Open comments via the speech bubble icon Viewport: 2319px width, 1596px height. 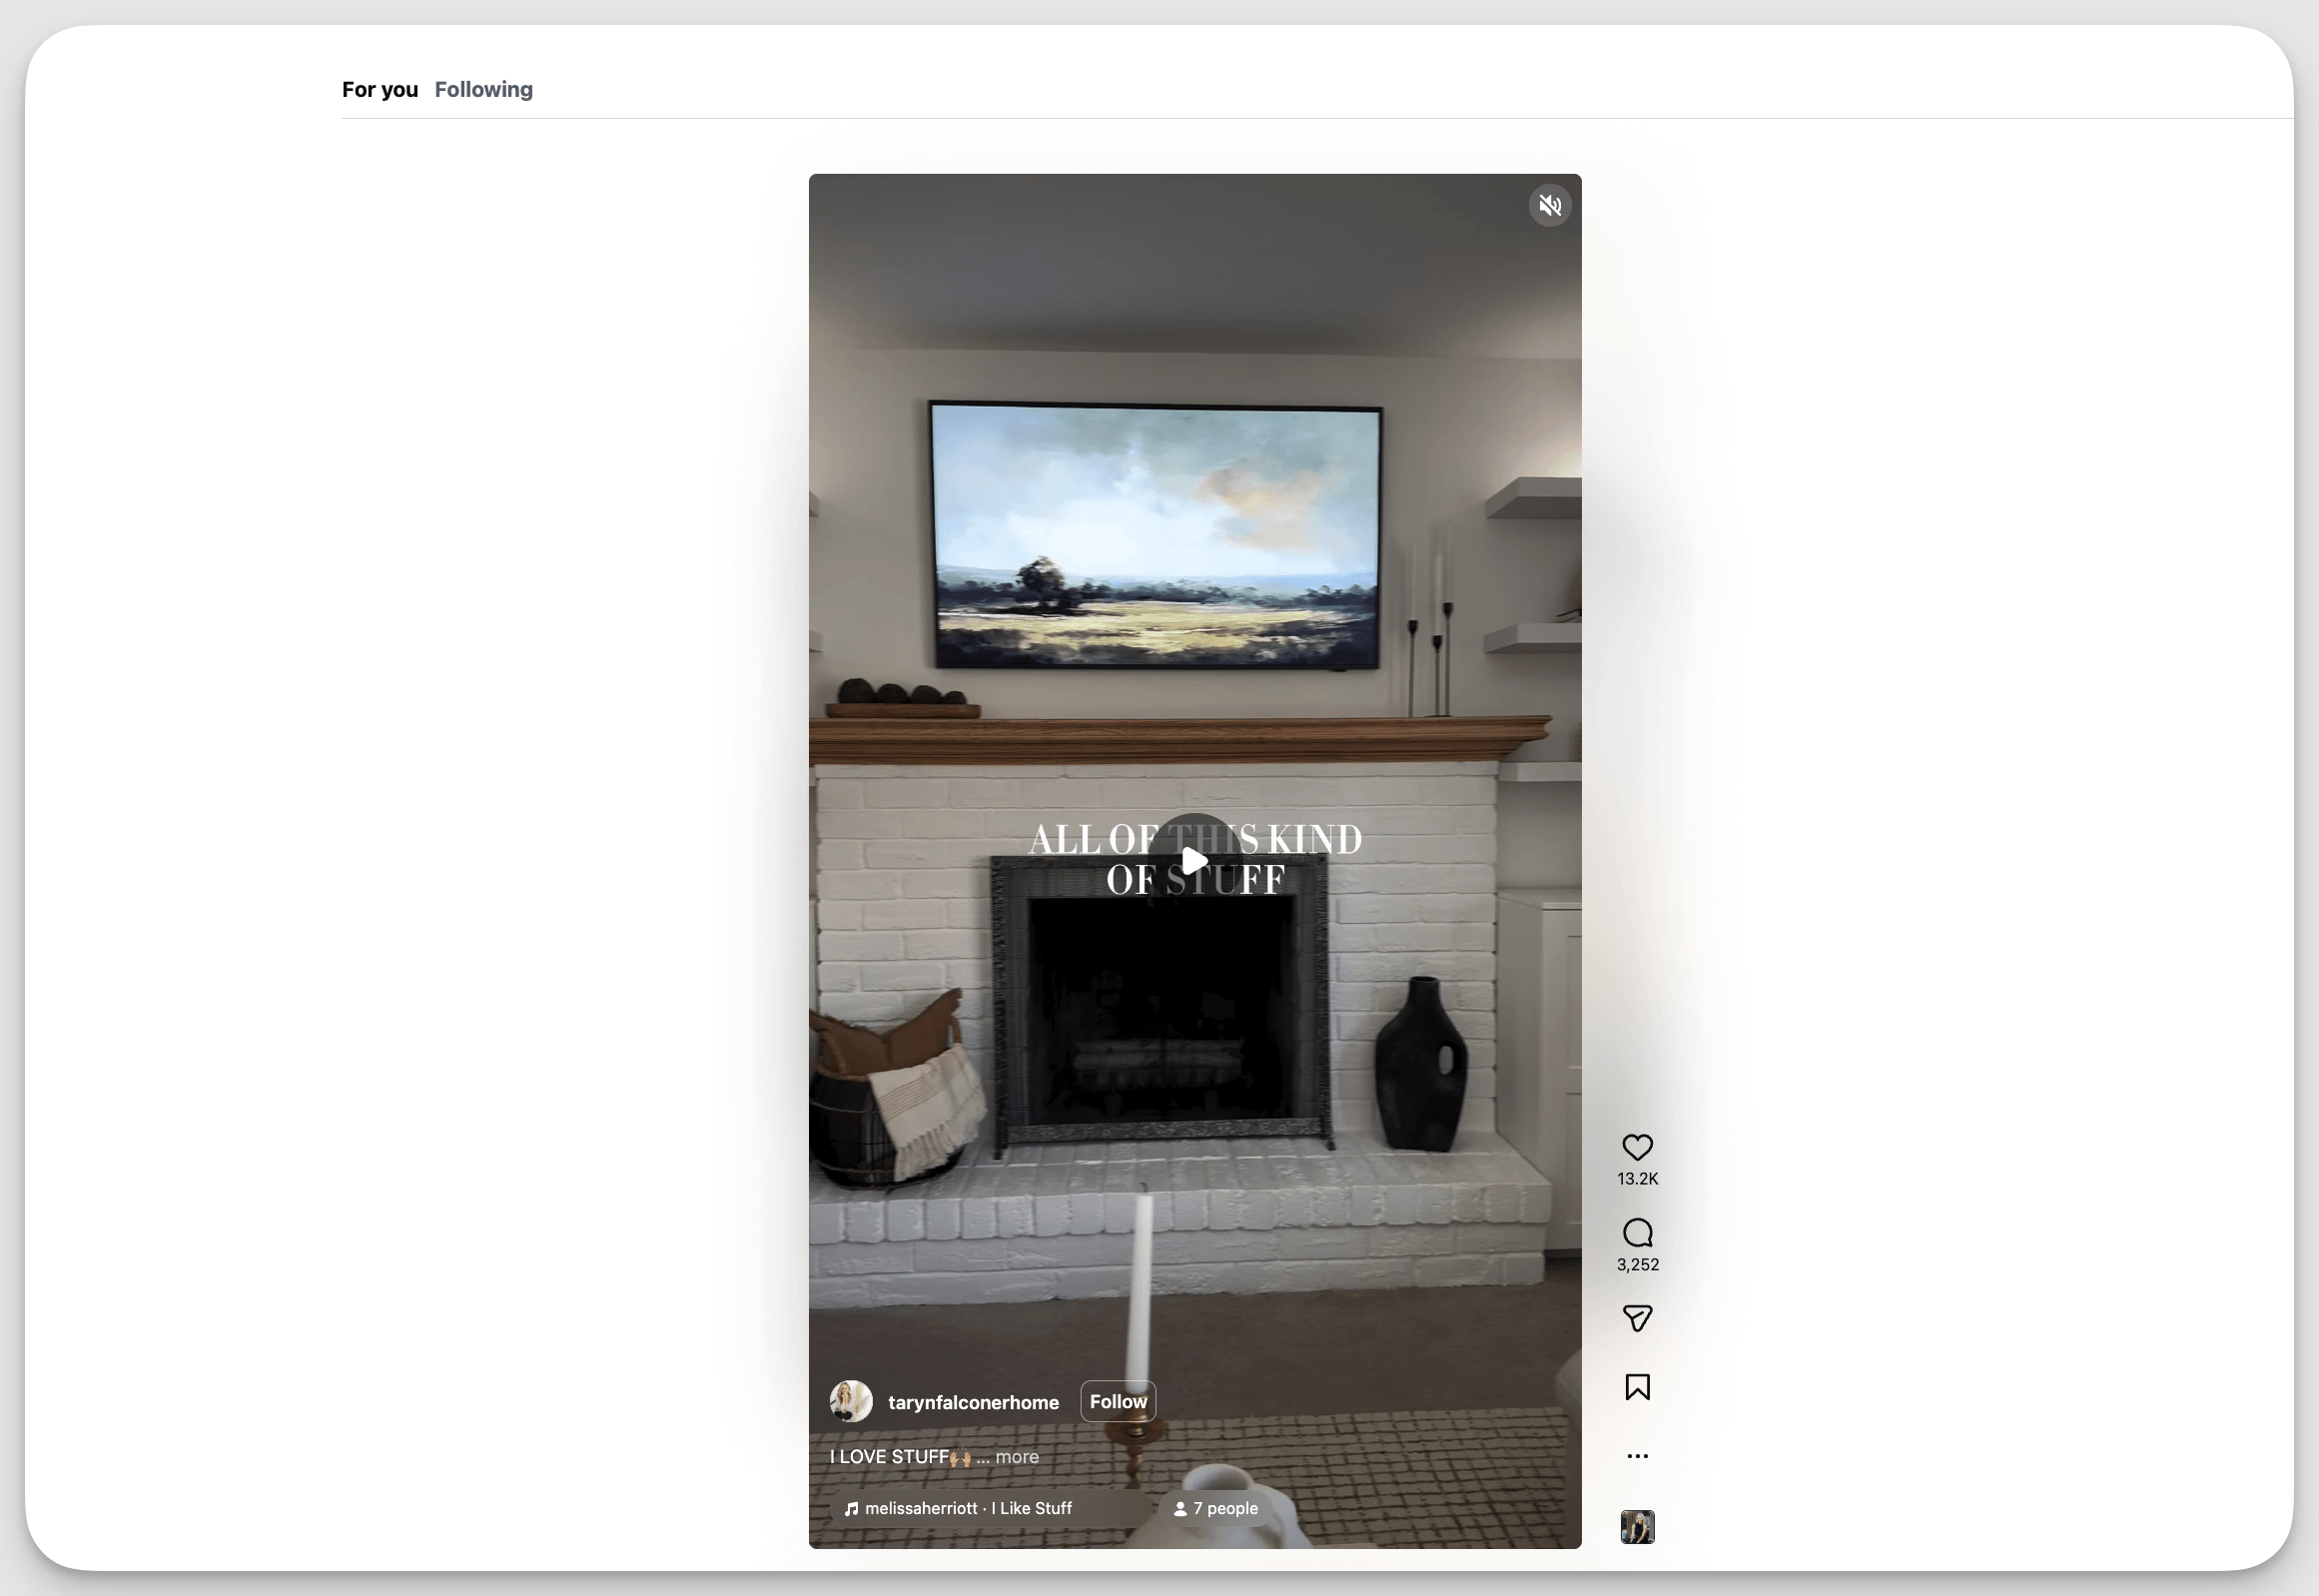pos(1636,1232)
